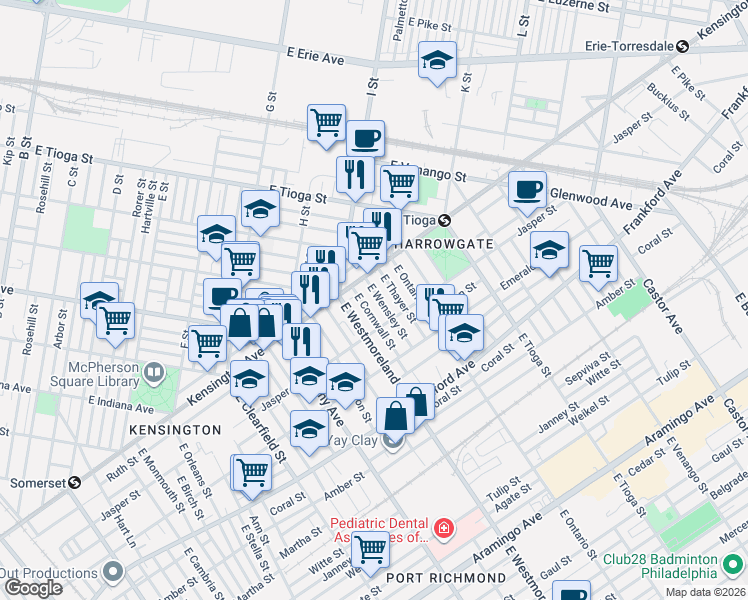Viewport: 748px width, 600px height.
Task: Select school marker on Kensington Ave near E Clearfield St
Action: coord(249,380)
